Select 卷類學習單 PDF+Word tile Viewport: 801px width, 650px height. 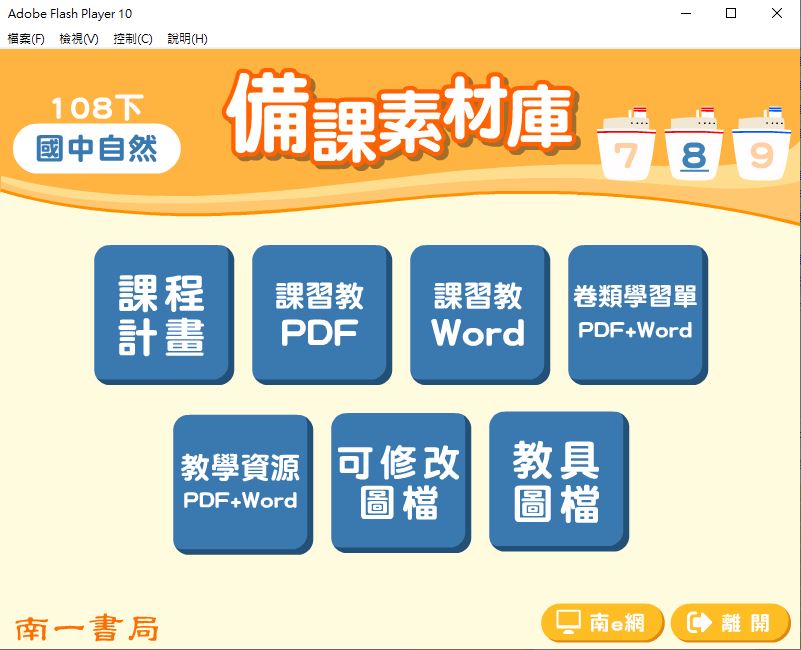click(637, 314)
